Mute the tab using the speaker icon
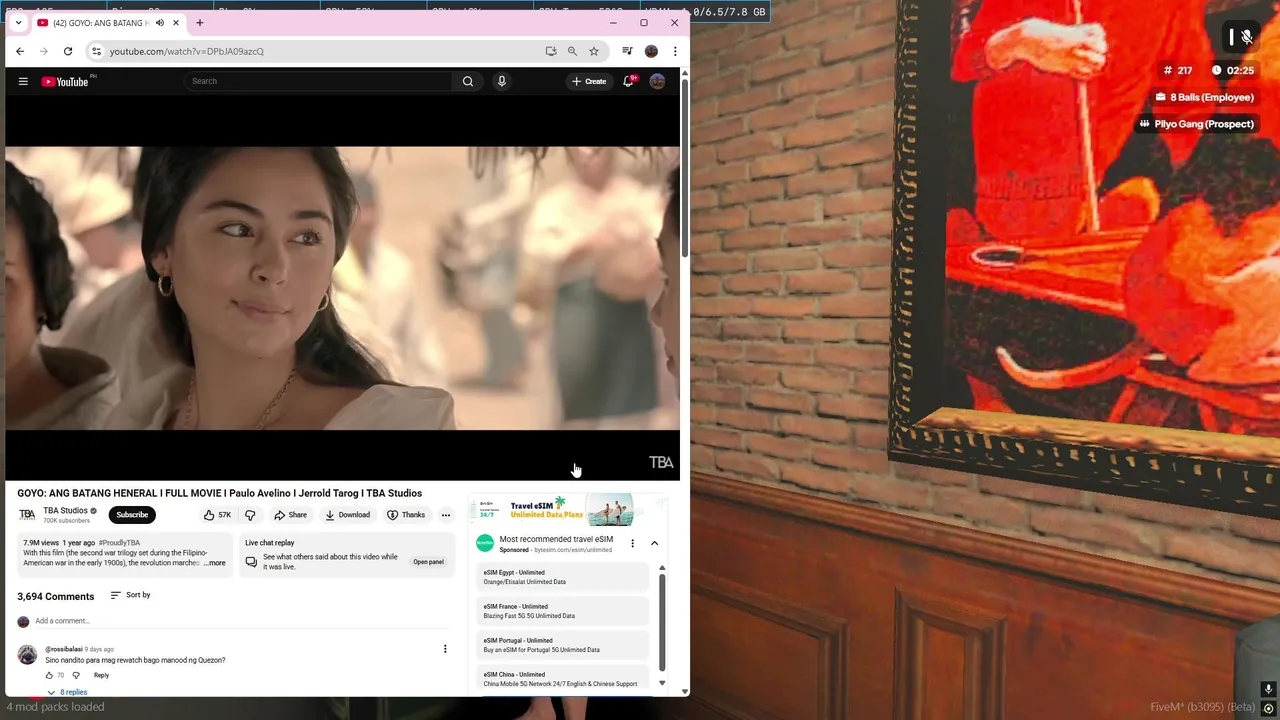This screenshot has height=720, width=1280. (160, 23)
